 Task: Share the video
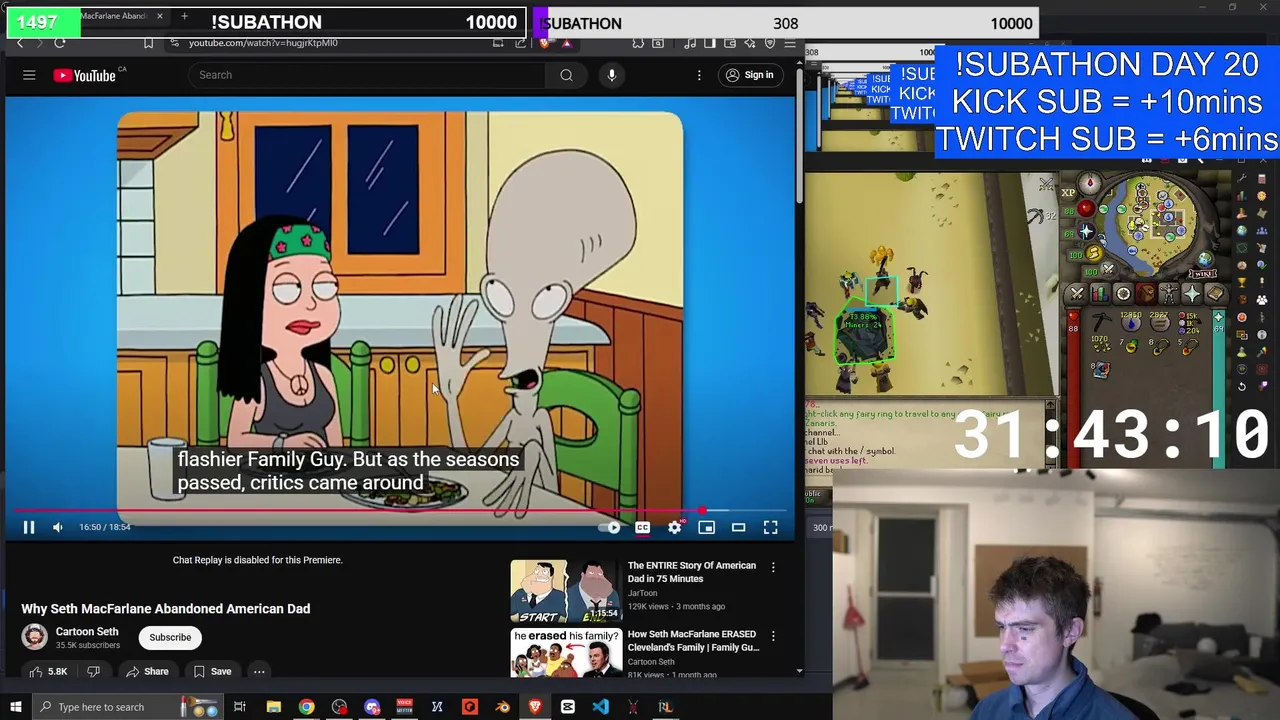[147, 672]
